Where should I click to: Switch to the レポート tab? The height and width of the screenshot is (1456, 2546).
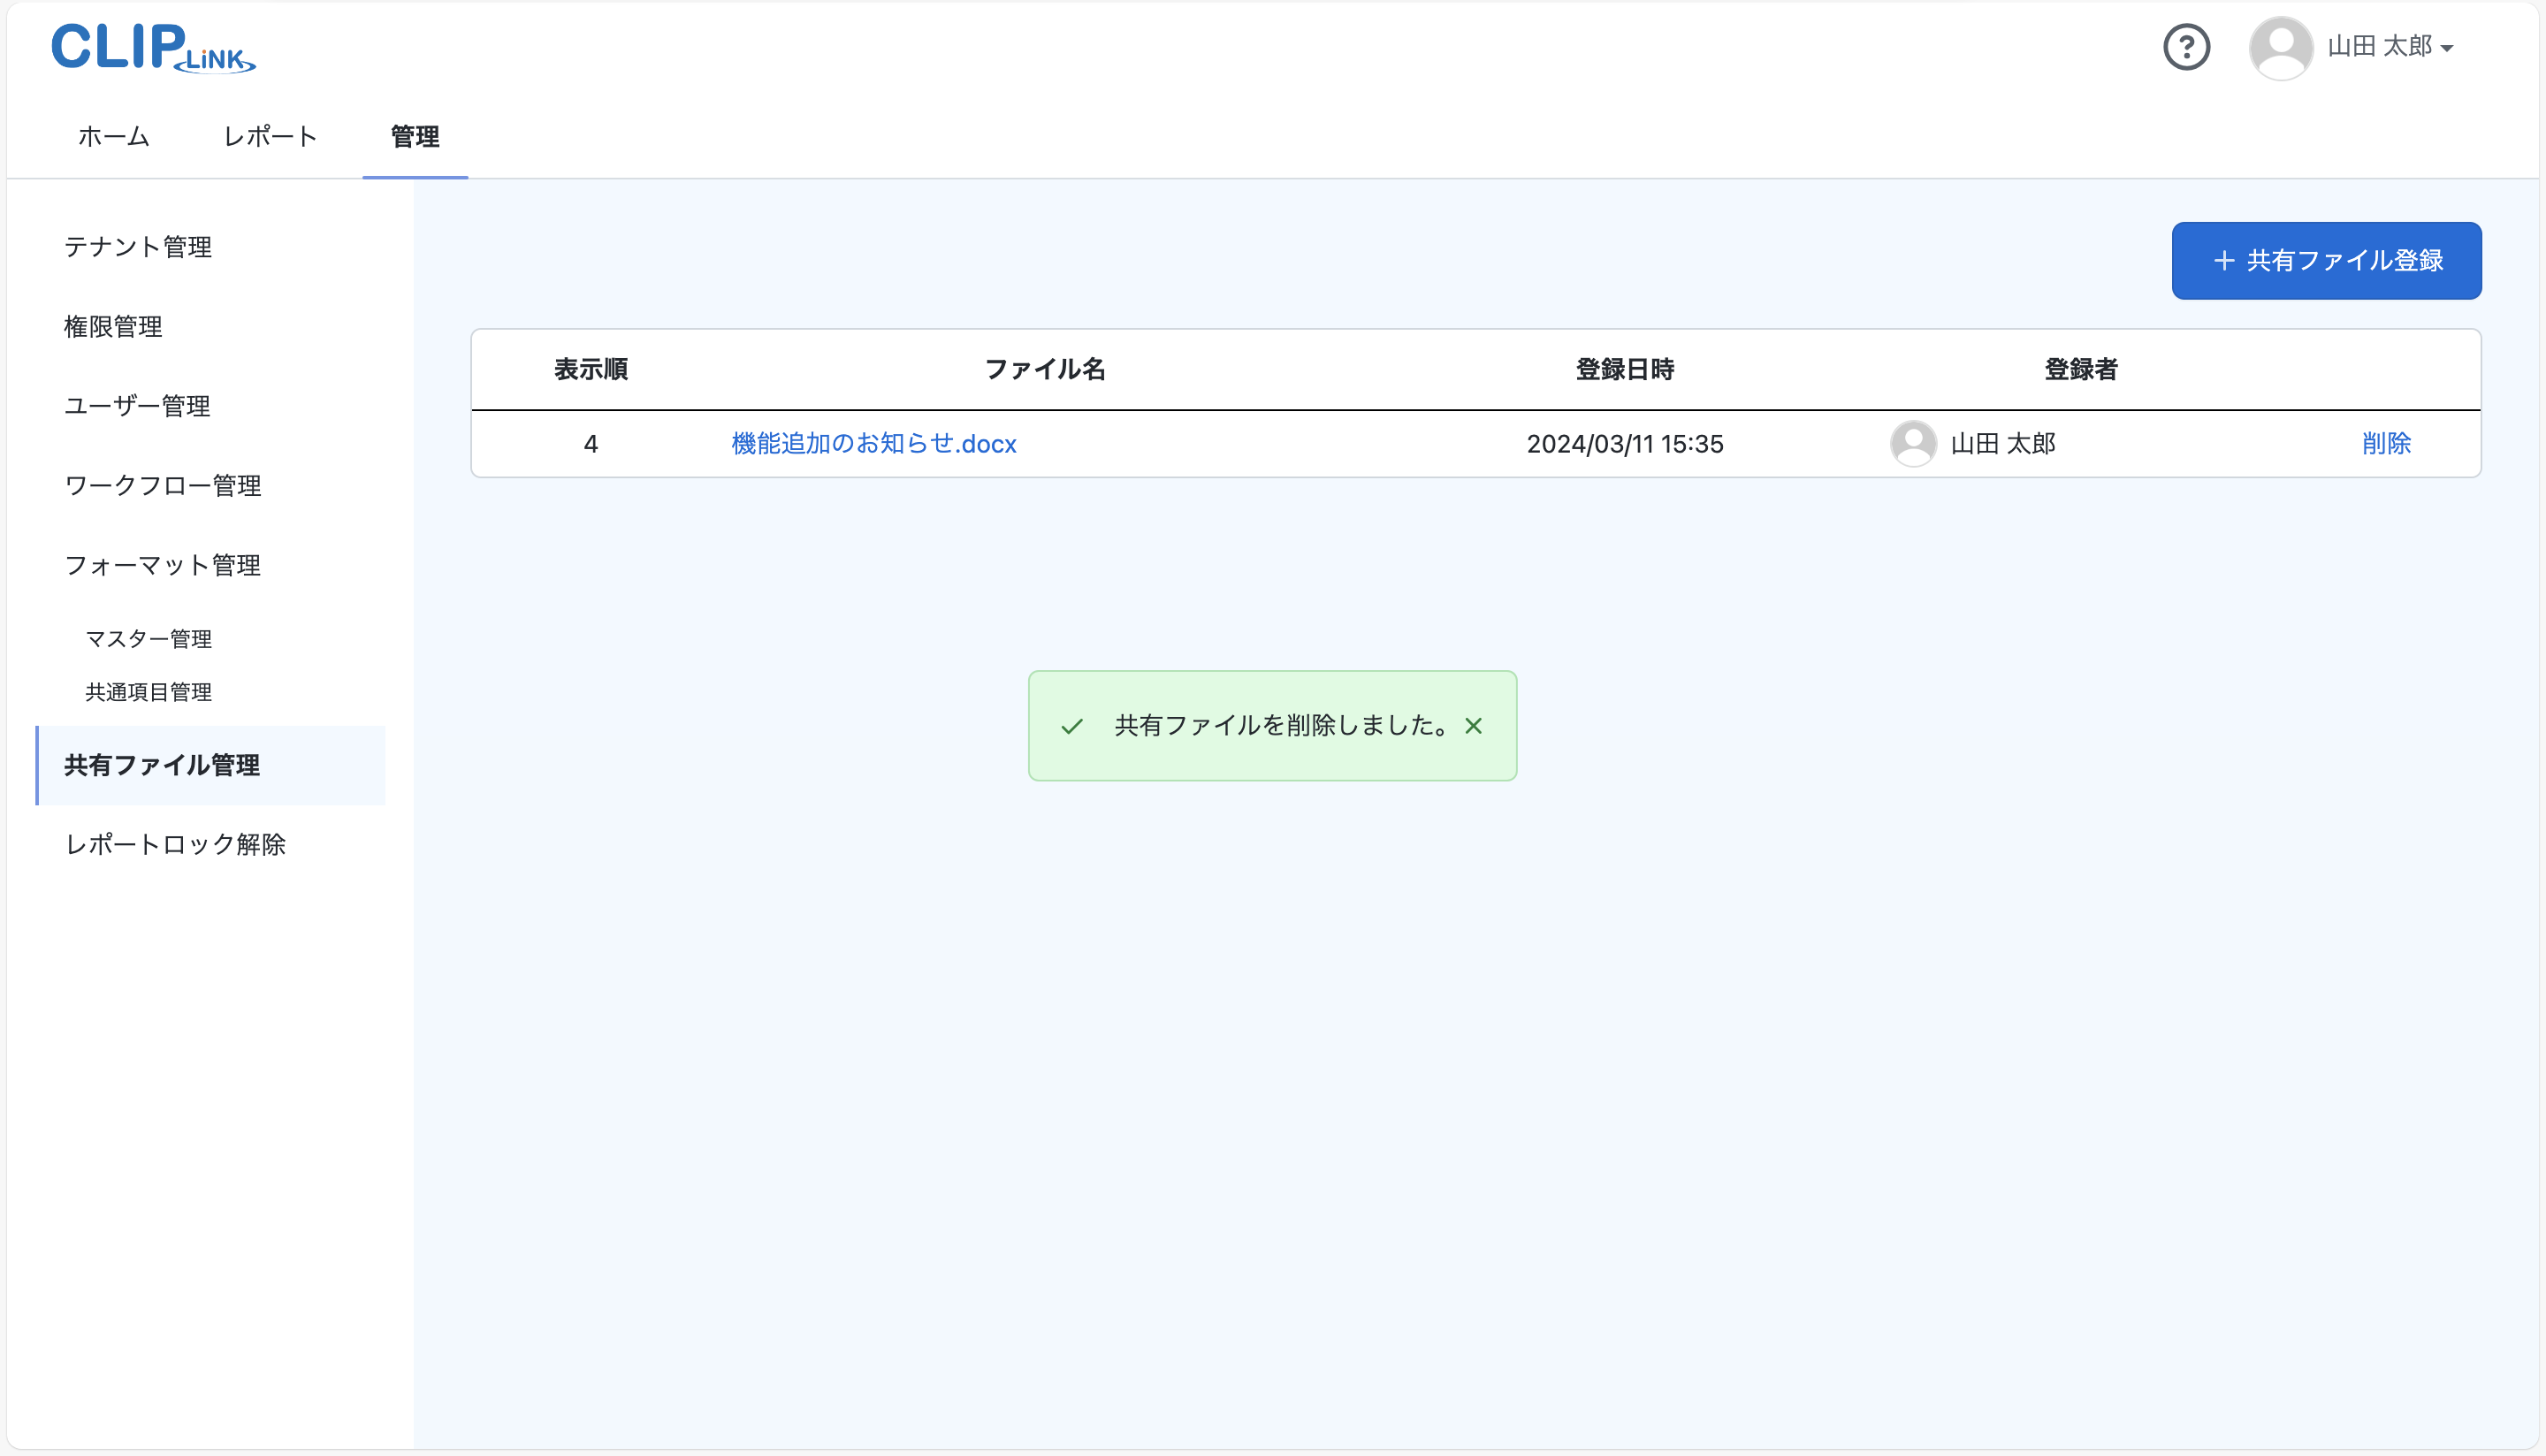point(269,136)
